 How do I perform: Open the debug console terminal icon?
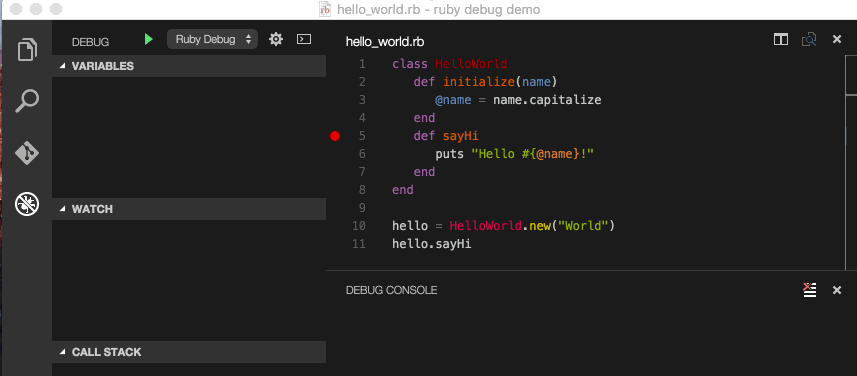pyautogui.click(x=303, y=39)
